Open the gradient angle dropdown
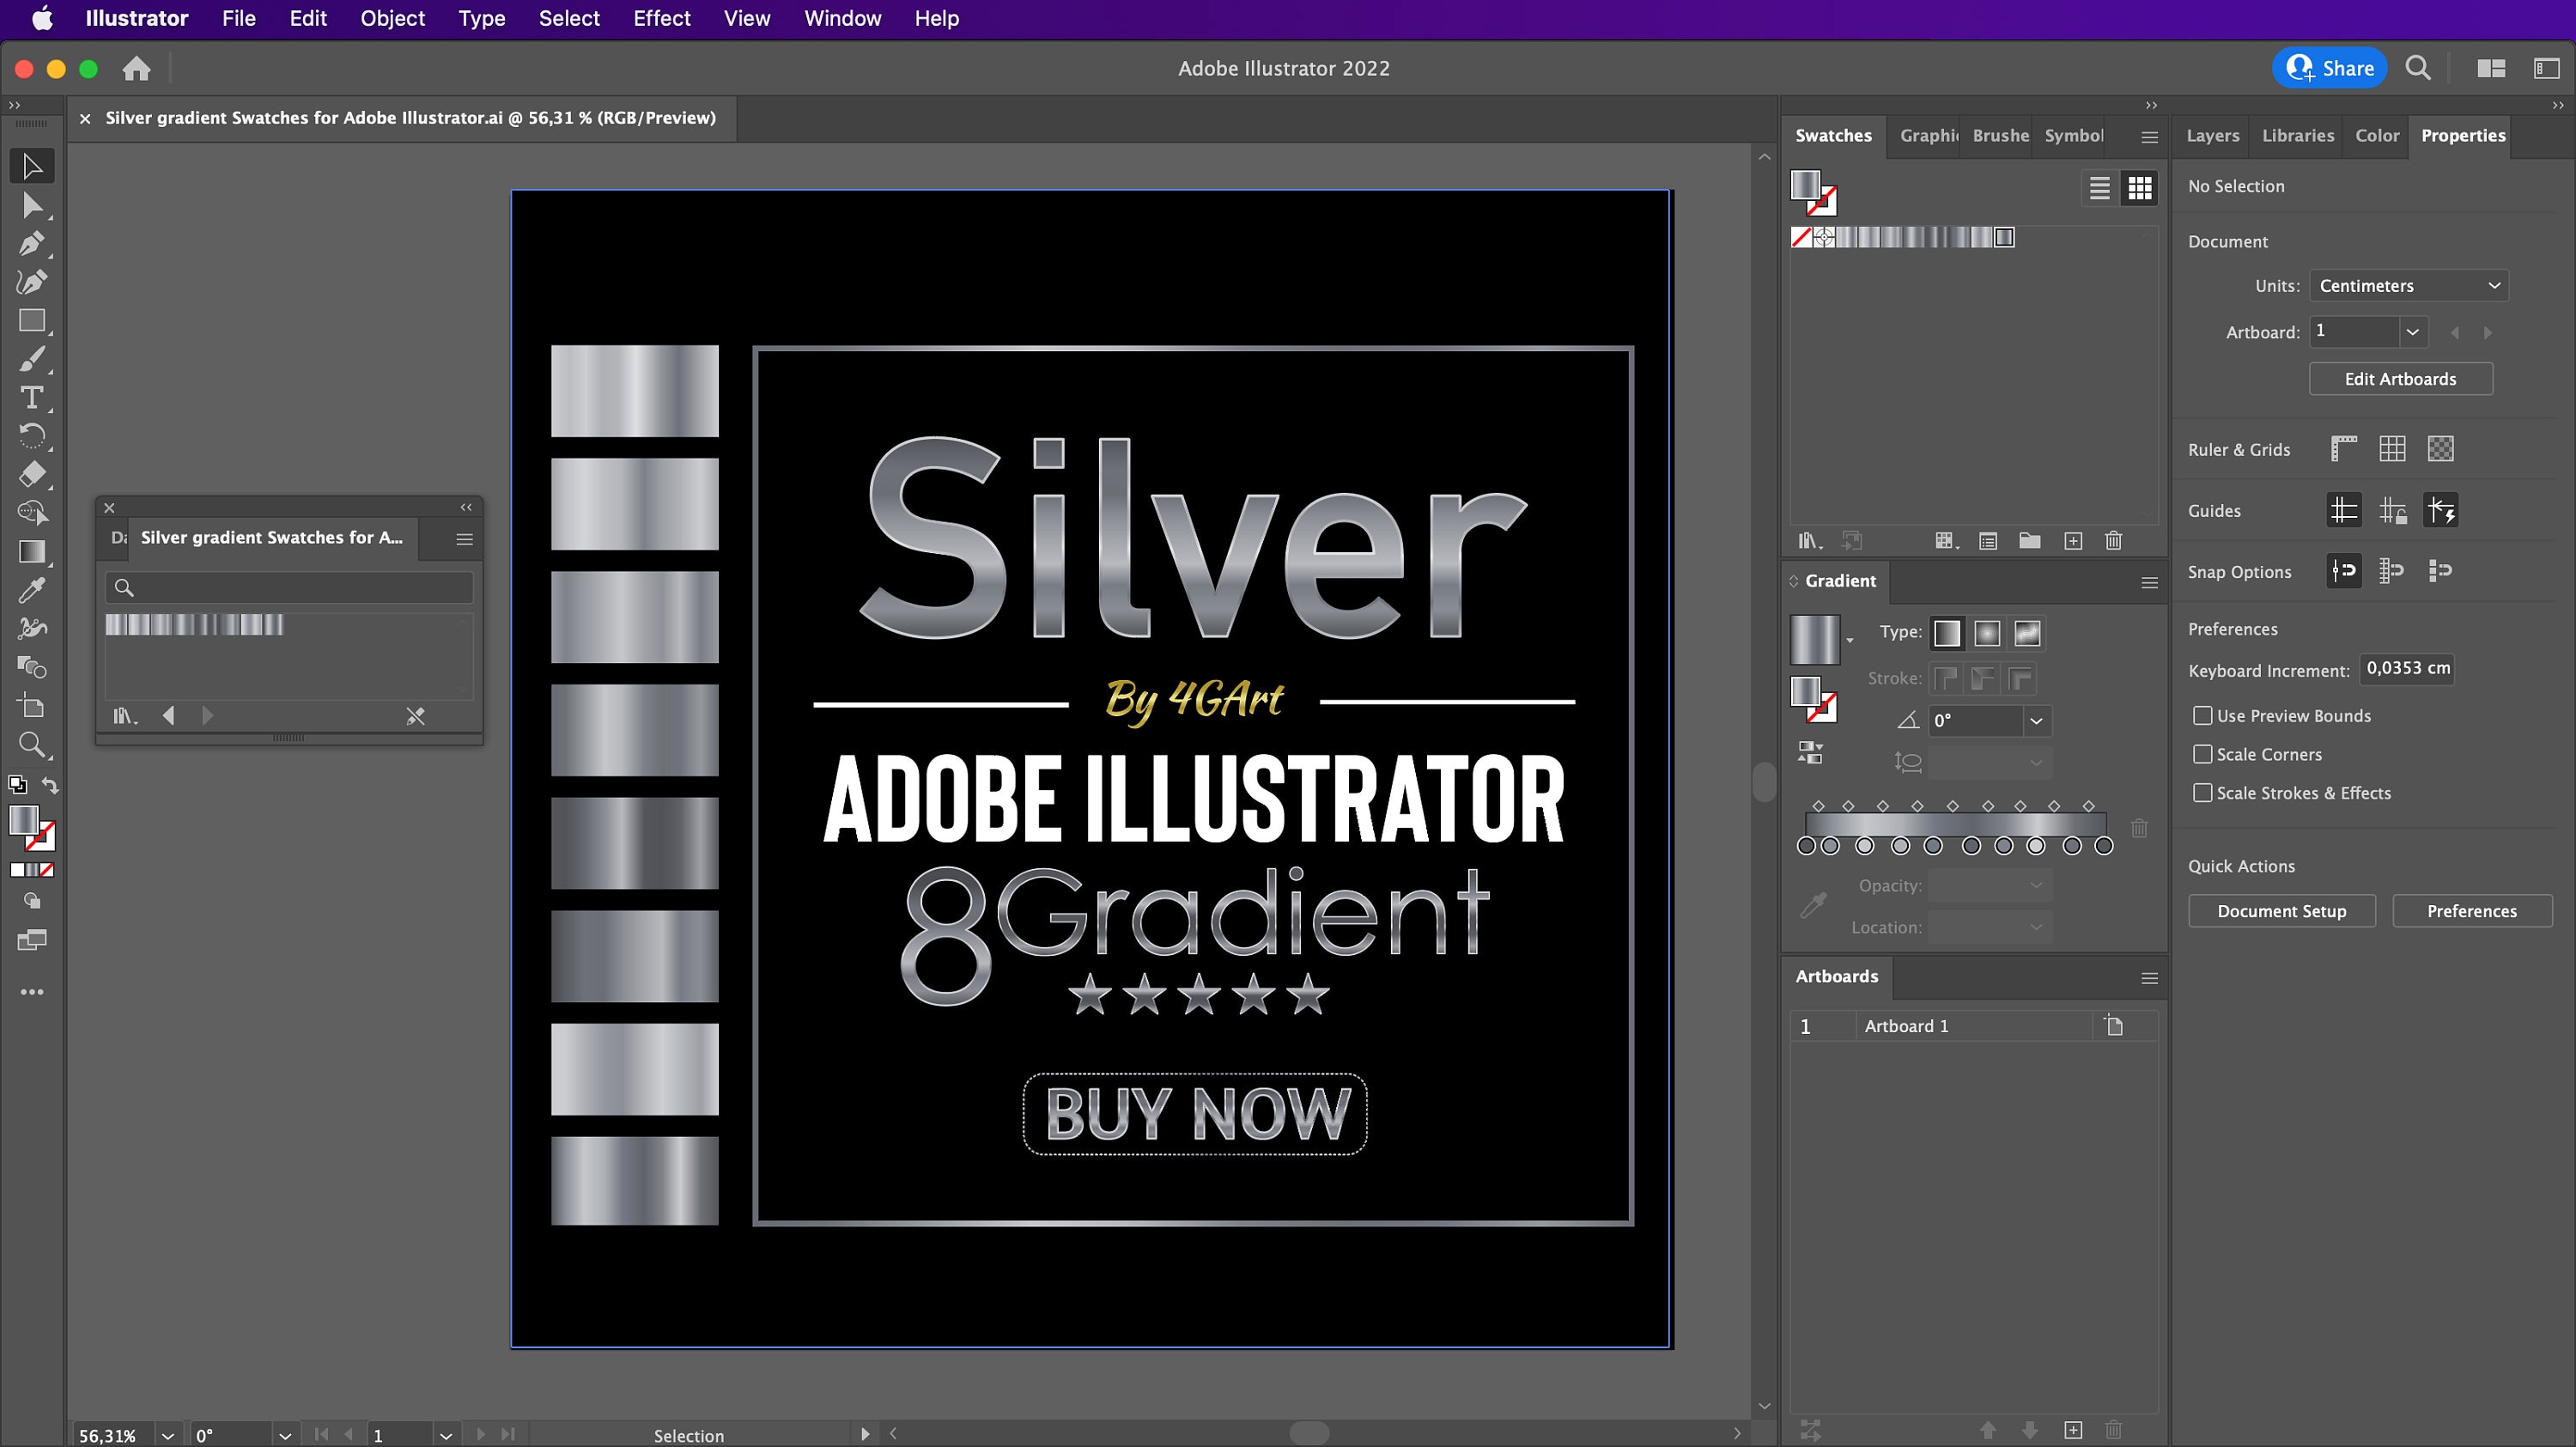The width and height of the screenshot is (2576, 1447). [2035, 720]
